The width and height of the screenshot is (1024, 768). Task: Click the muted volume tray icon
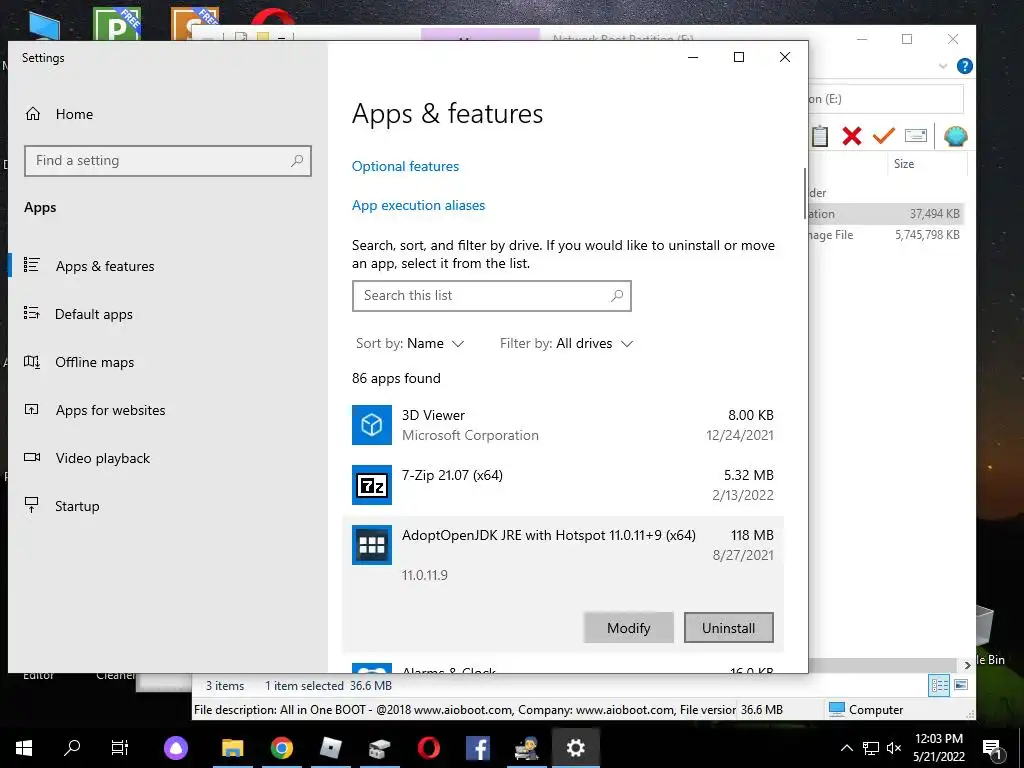pos(894,748)
